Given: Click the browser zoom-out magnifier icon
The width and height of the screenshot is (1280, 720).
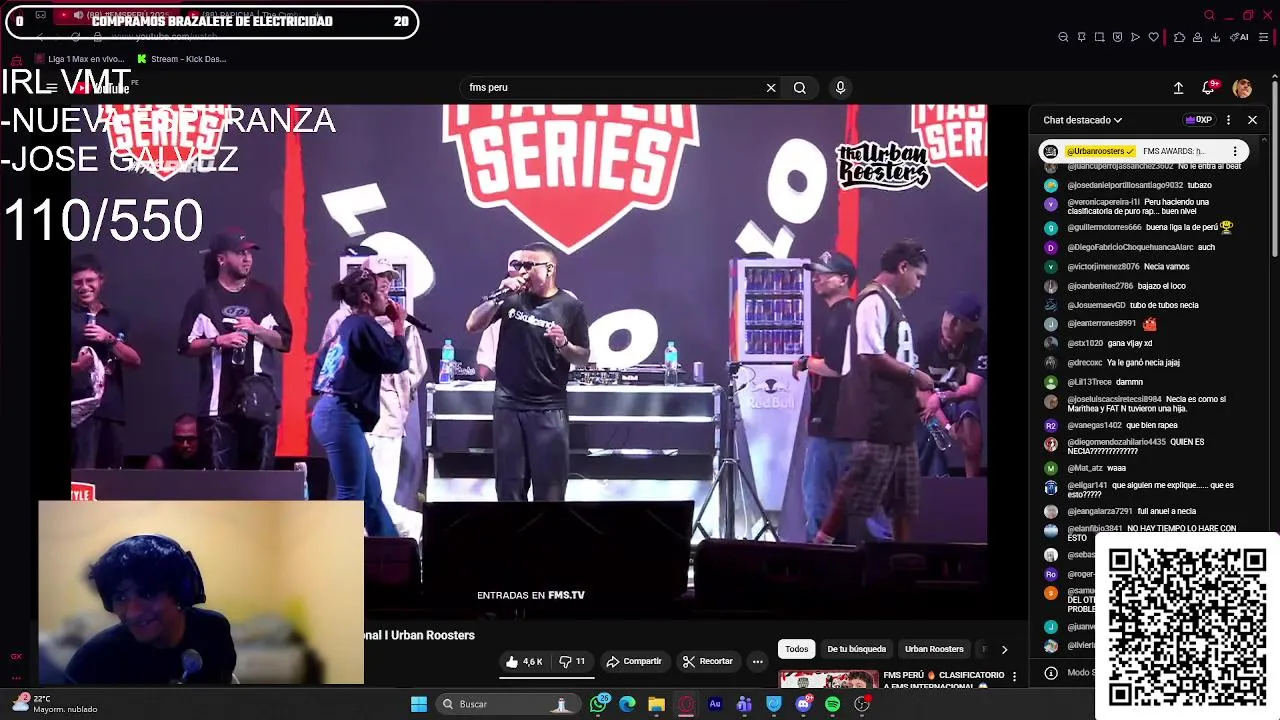Looking at the screenshot, I should coord(1063,37).
